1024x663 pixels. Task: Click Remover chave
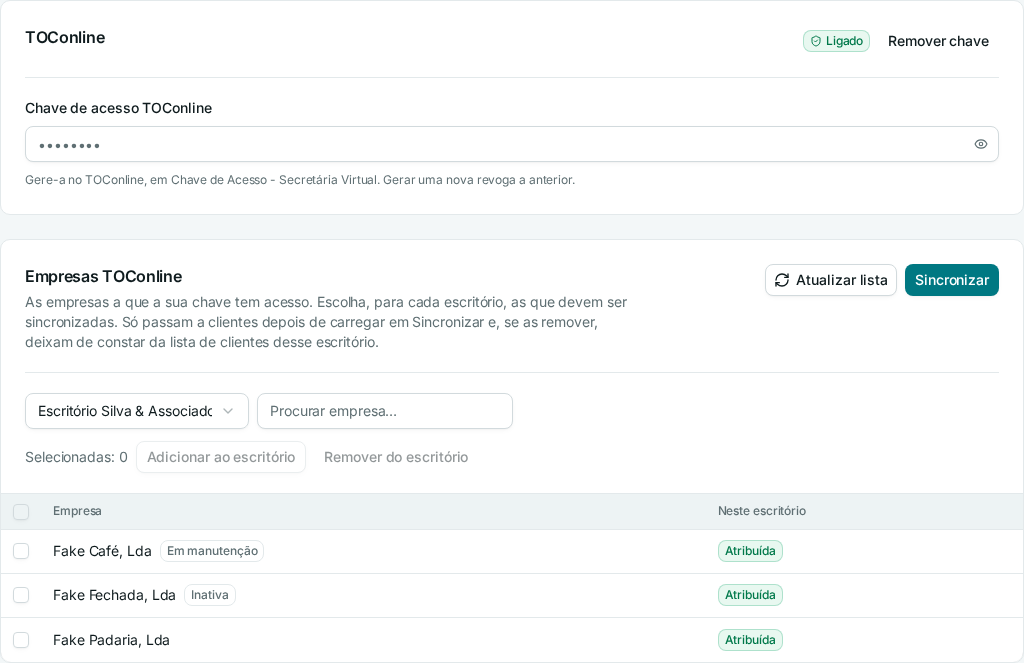point(938,41)
